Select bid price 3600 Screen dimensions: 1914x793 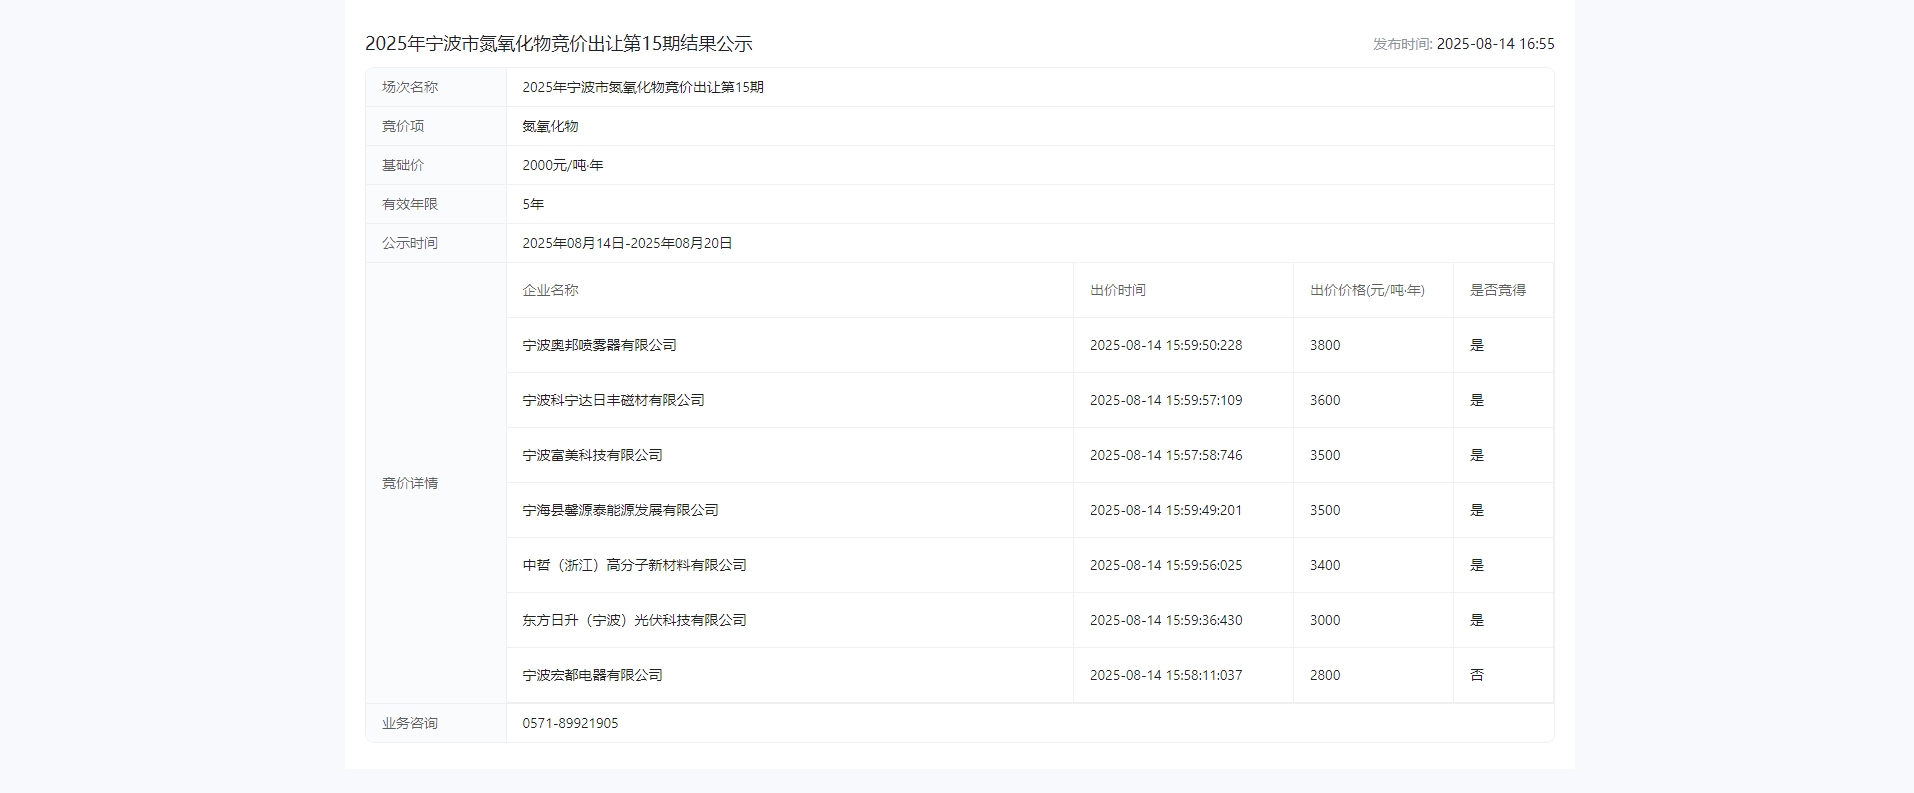click(1325, 400)
